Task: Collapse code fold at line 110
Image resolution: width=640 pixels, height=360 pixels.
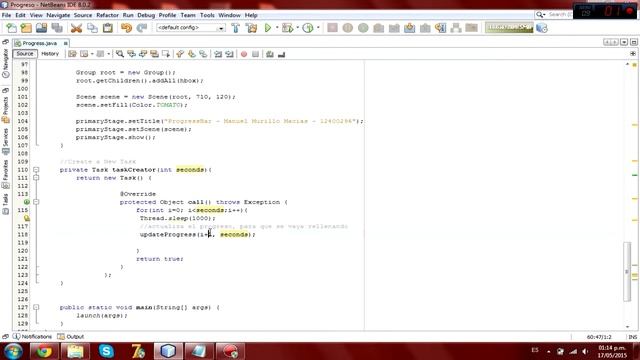Action: click(36, 169)
